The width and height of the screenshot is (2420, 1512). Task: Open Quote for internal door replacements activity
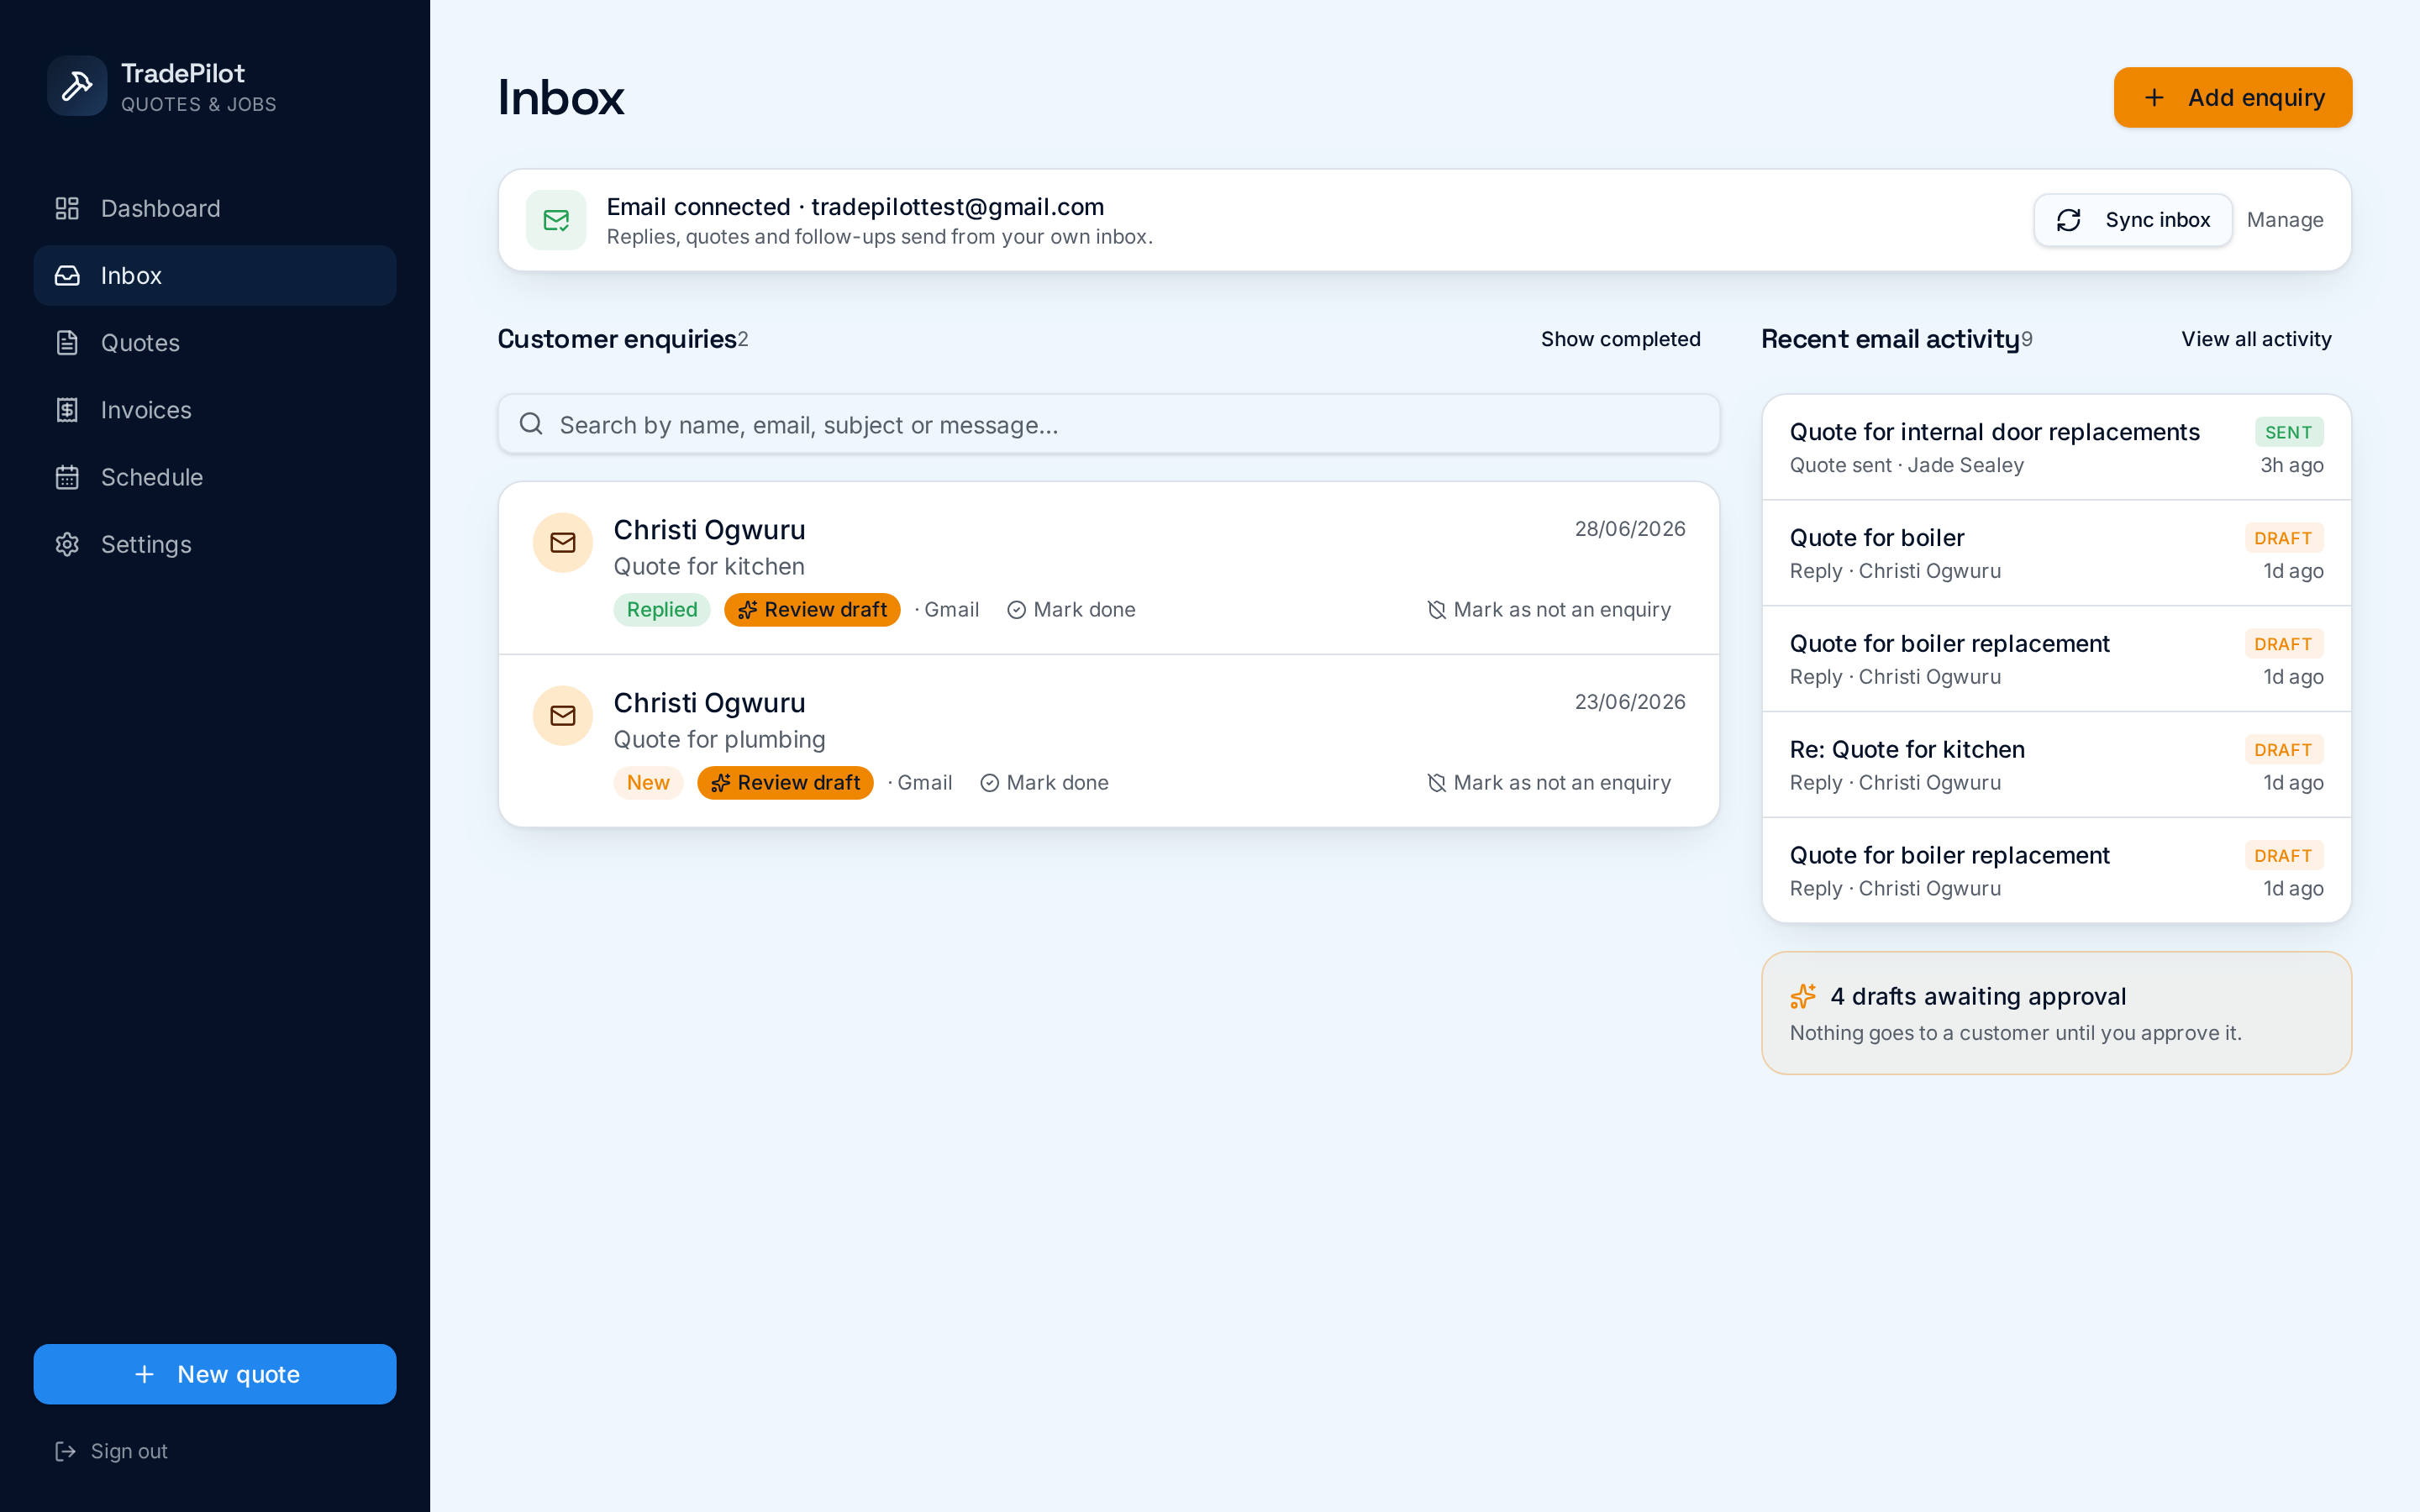(x=2056, y=448)
